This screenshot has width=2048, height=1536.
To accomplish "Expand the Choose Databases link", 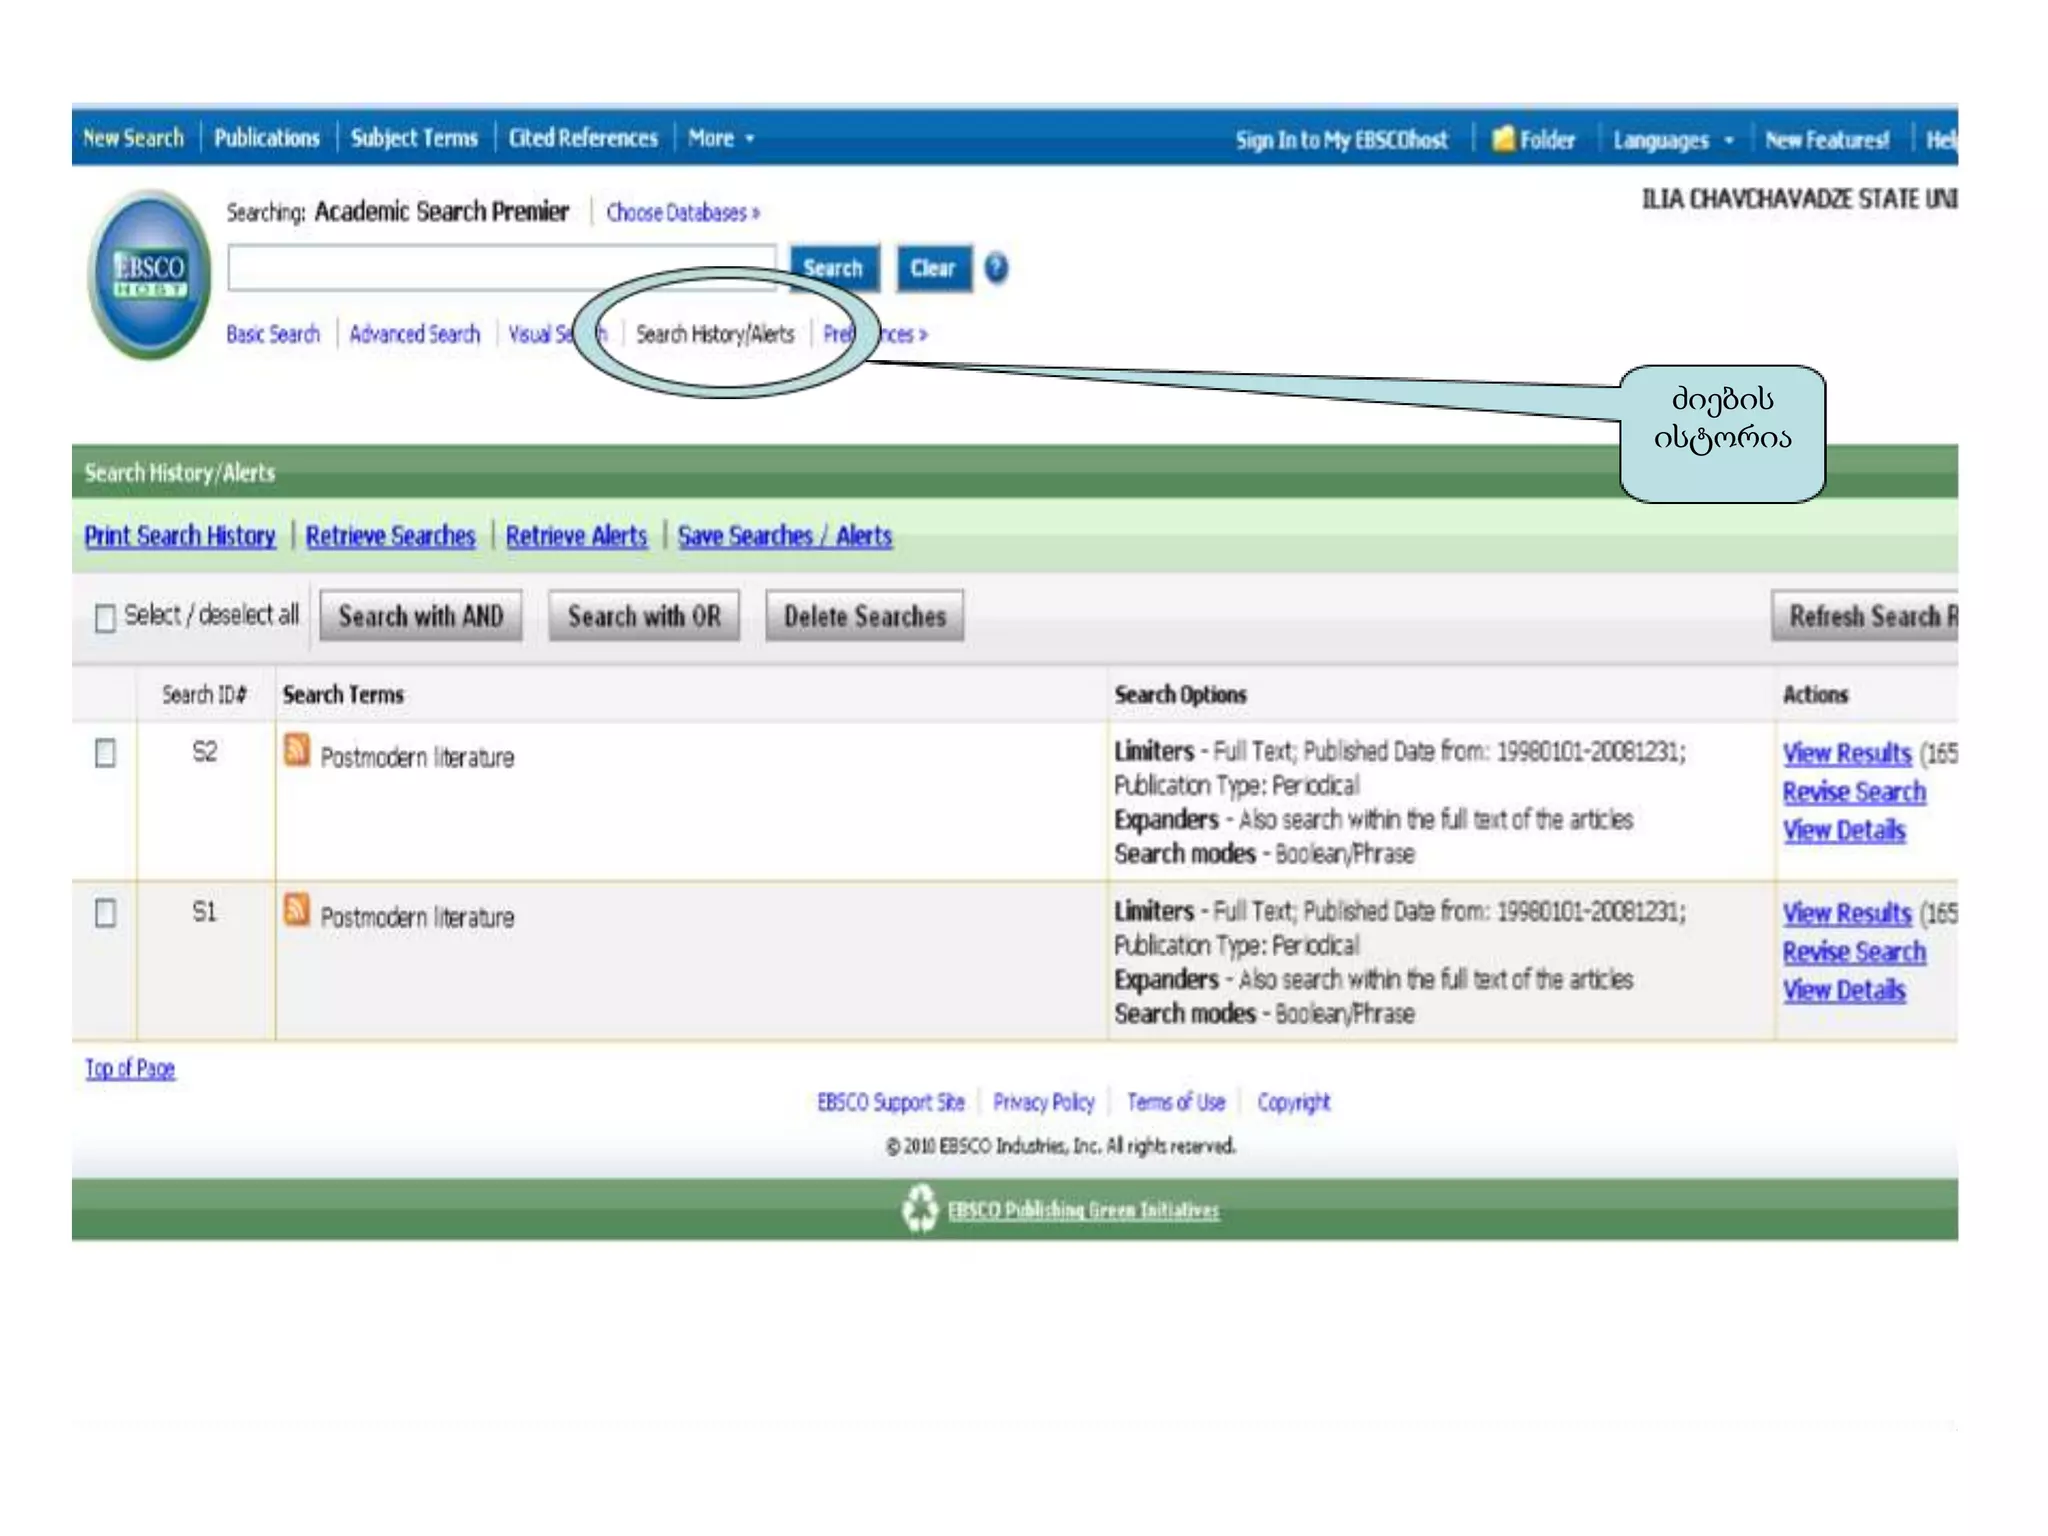I will [682, 213].
